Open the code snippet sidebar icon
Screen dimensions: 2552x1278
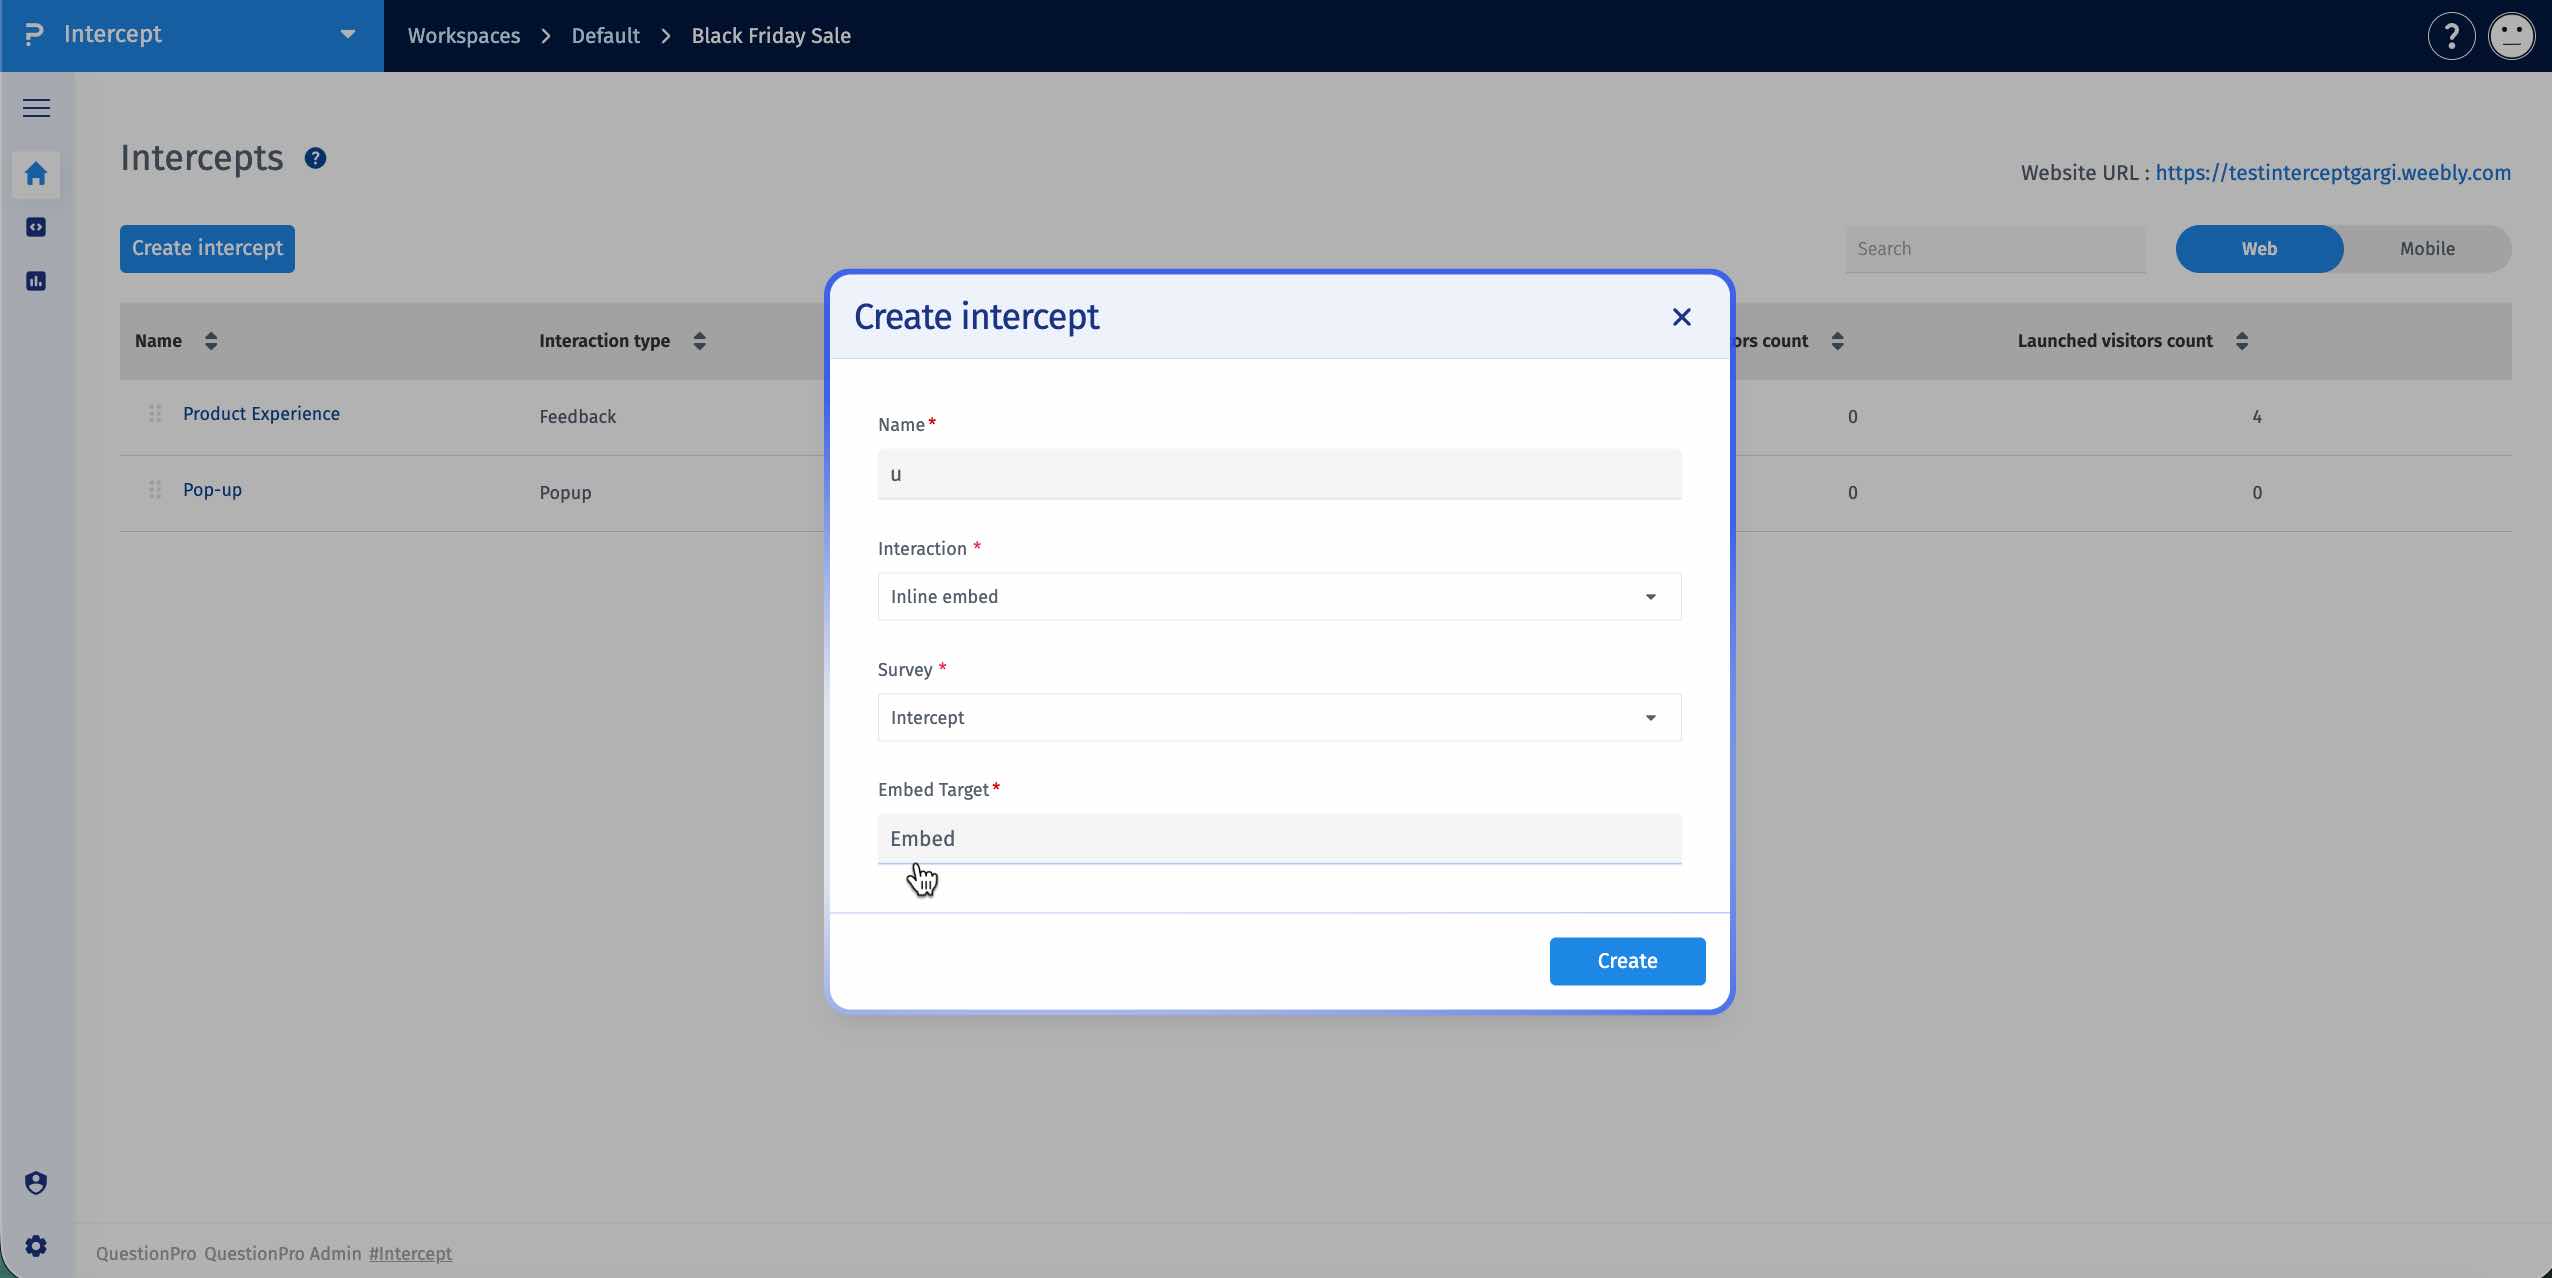click(36, 228)
